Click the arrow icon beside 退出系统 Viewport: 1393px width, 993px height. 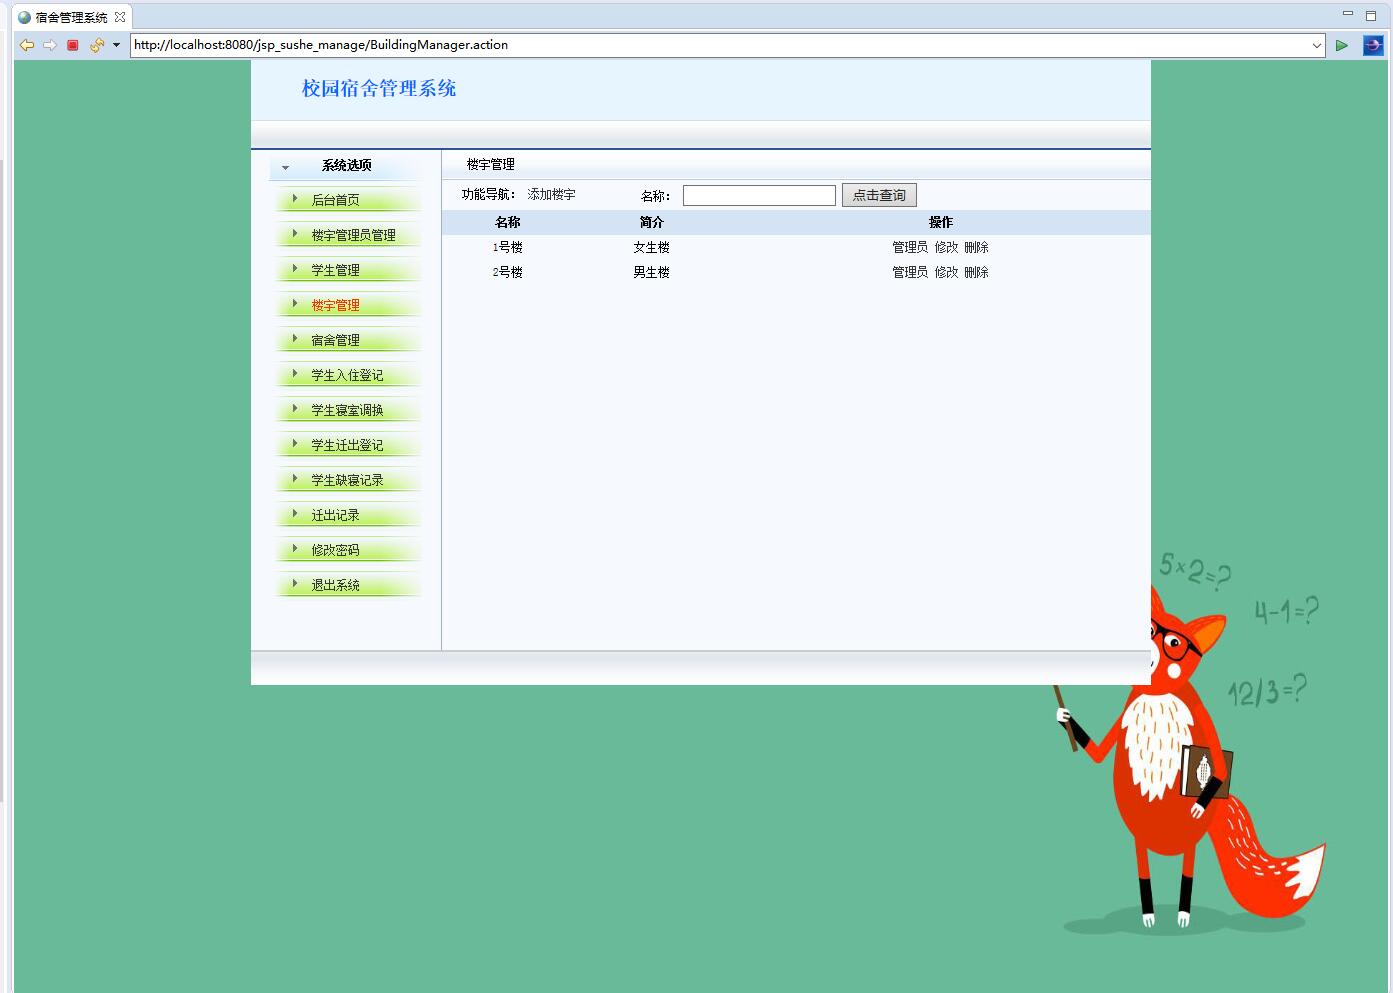295,584
